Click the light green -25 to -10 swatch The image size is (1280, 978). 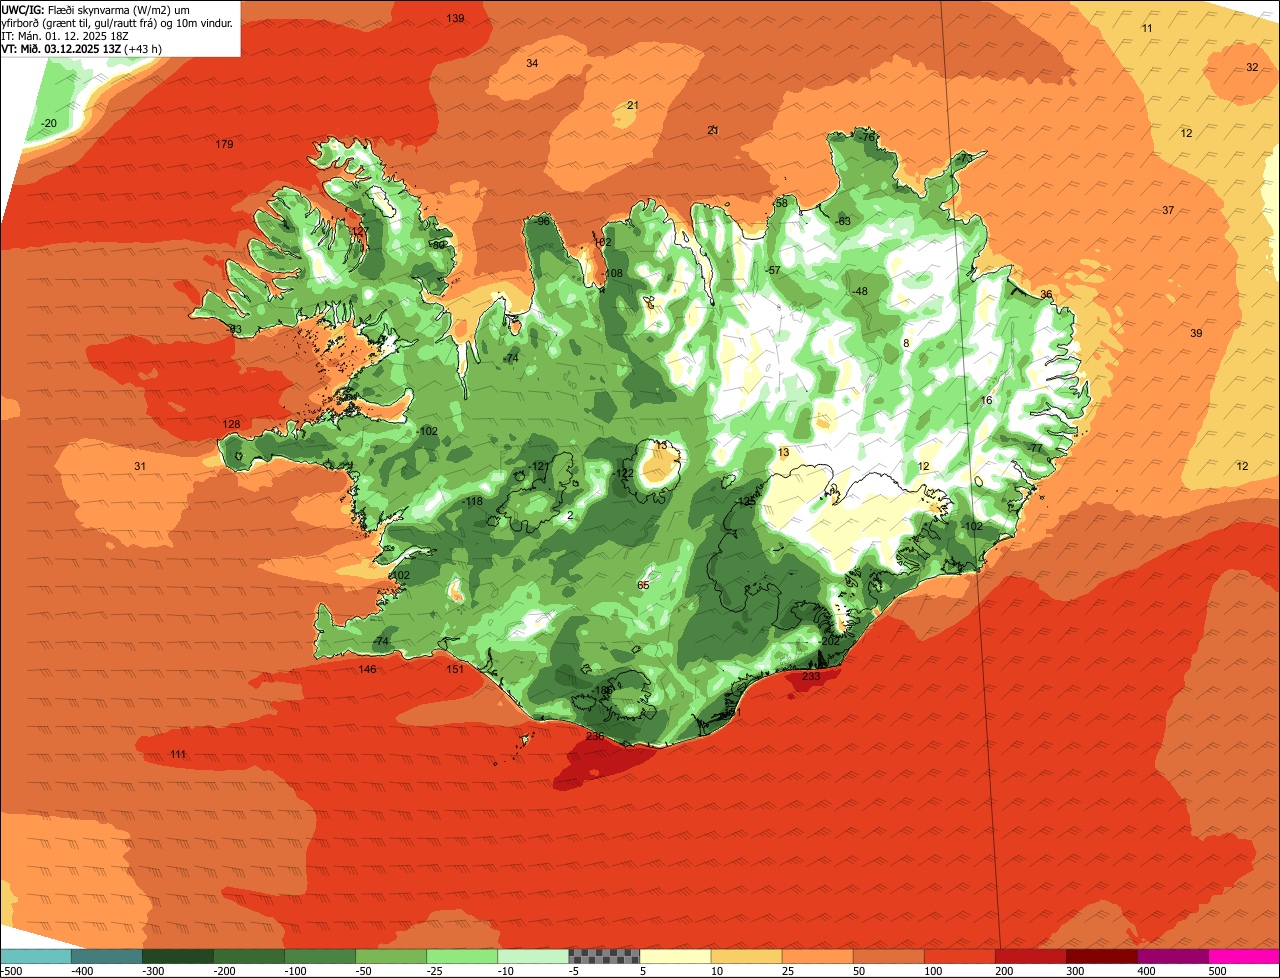click(x=462, y=956)
